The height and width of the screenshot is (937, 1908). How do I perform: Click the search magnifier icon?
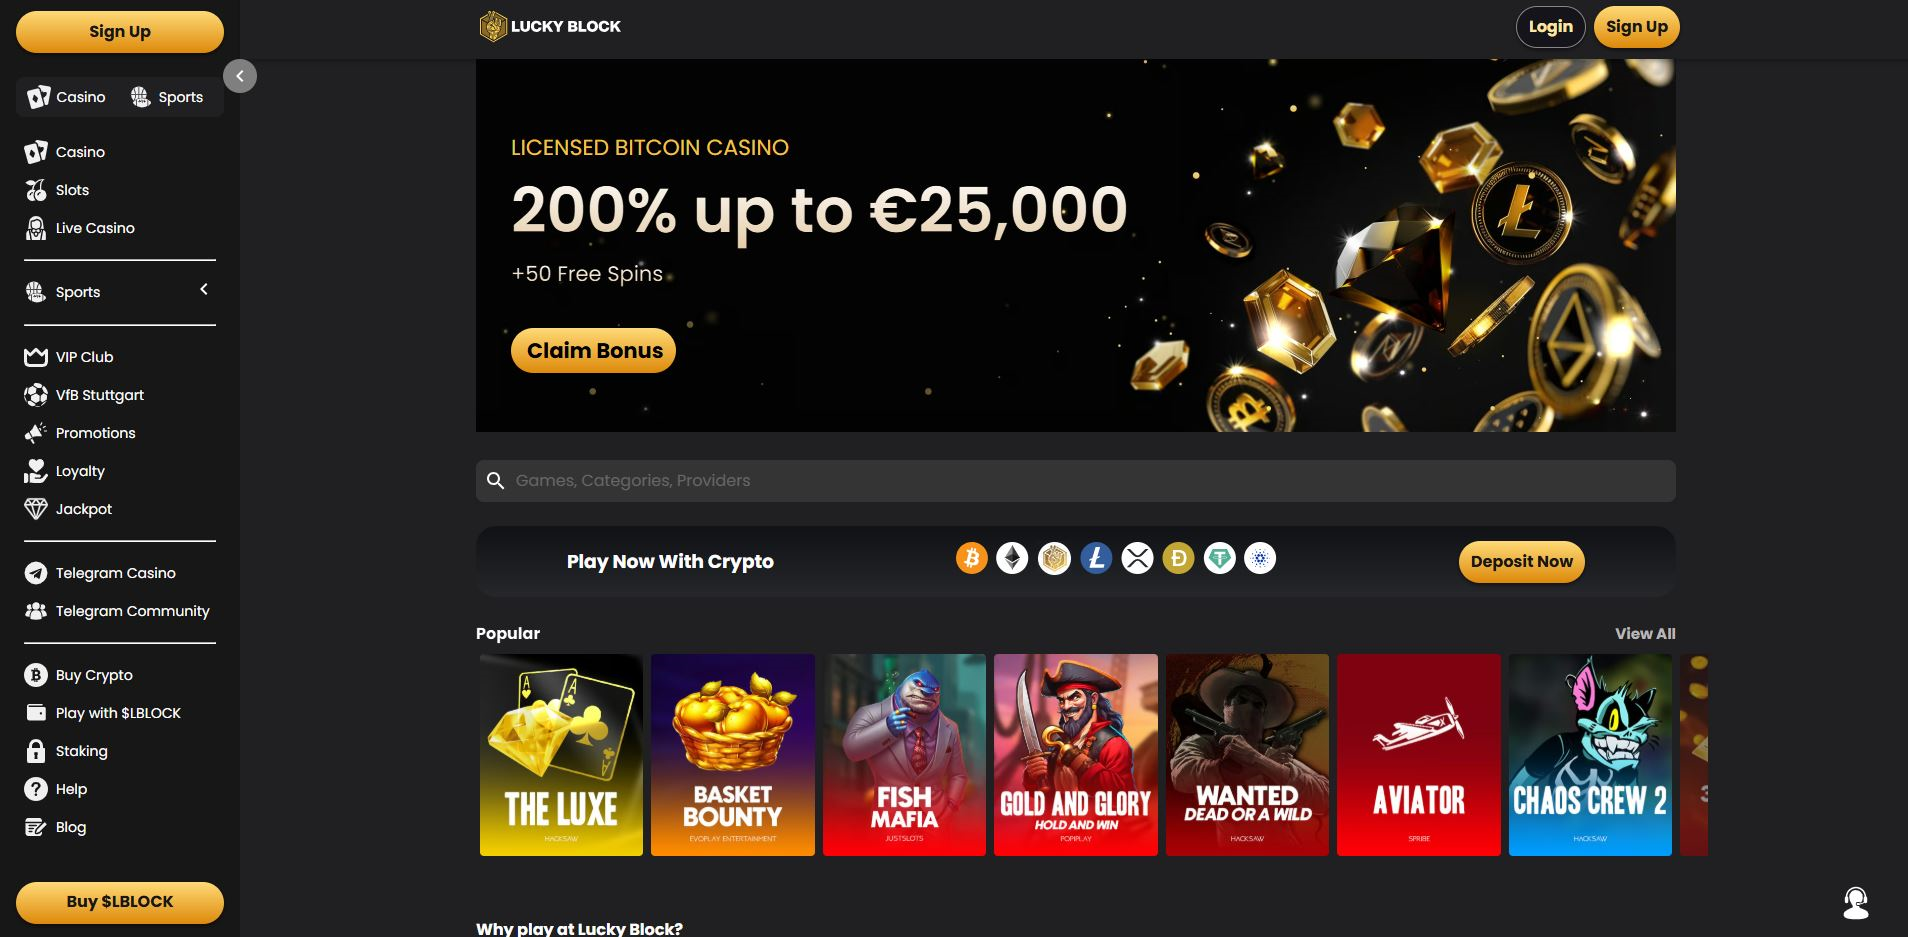pos(495,481)
